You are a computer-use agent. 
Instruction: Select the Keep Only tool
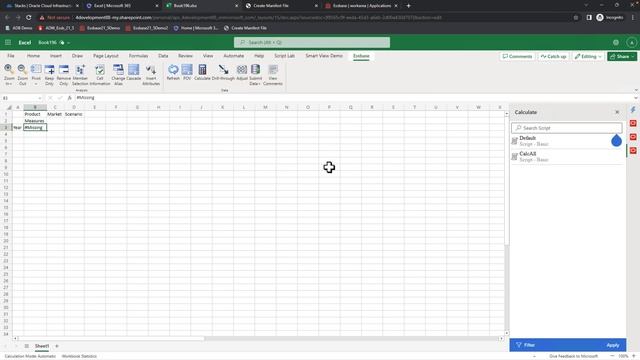pos(49,74)
